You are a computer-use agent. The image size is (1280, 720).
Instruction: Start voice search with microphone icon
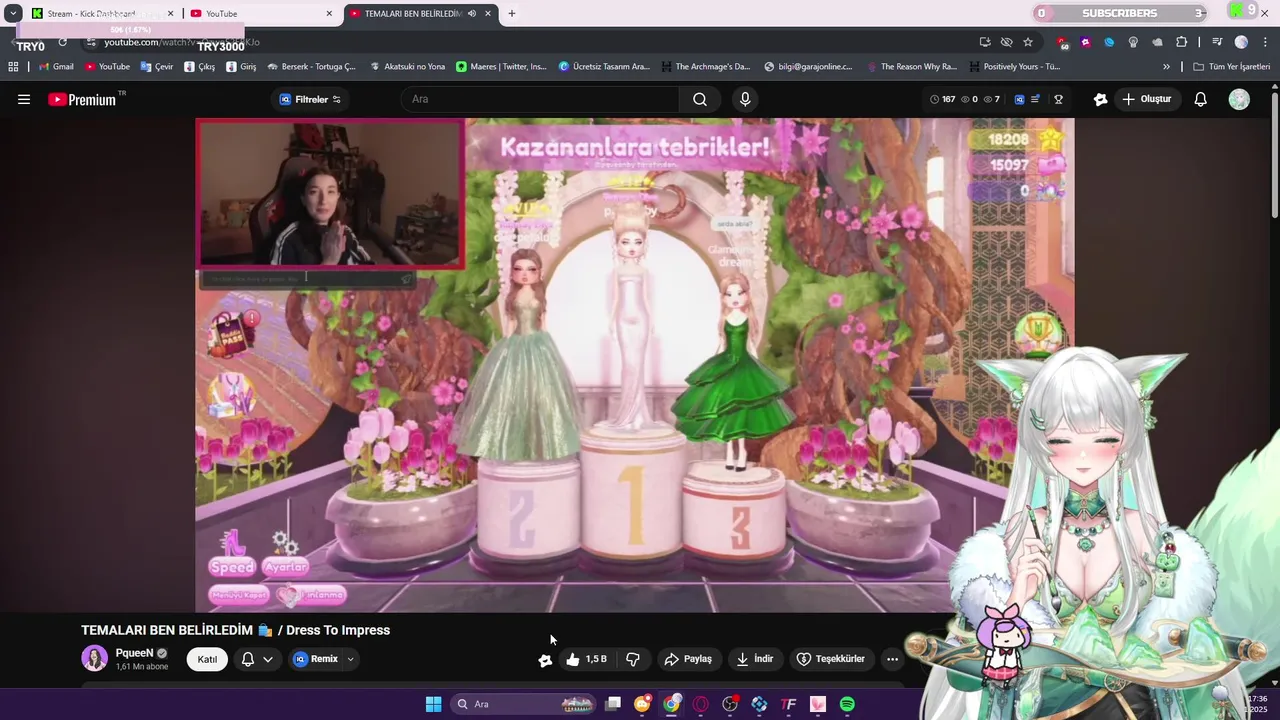745,99
